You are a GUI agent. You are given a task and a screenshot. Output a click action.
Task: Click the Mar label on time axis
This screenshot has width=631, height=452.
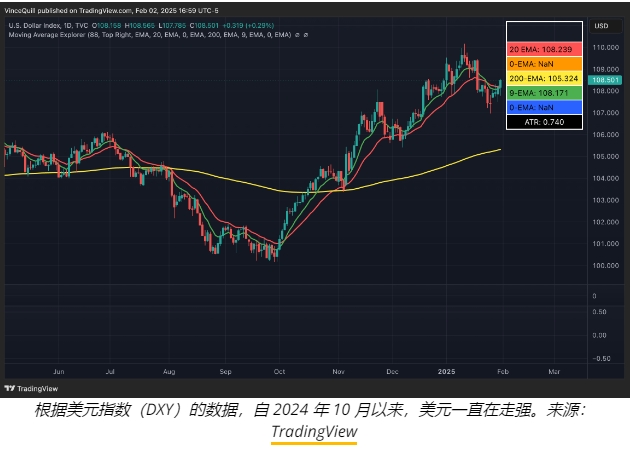pos(554,372)
